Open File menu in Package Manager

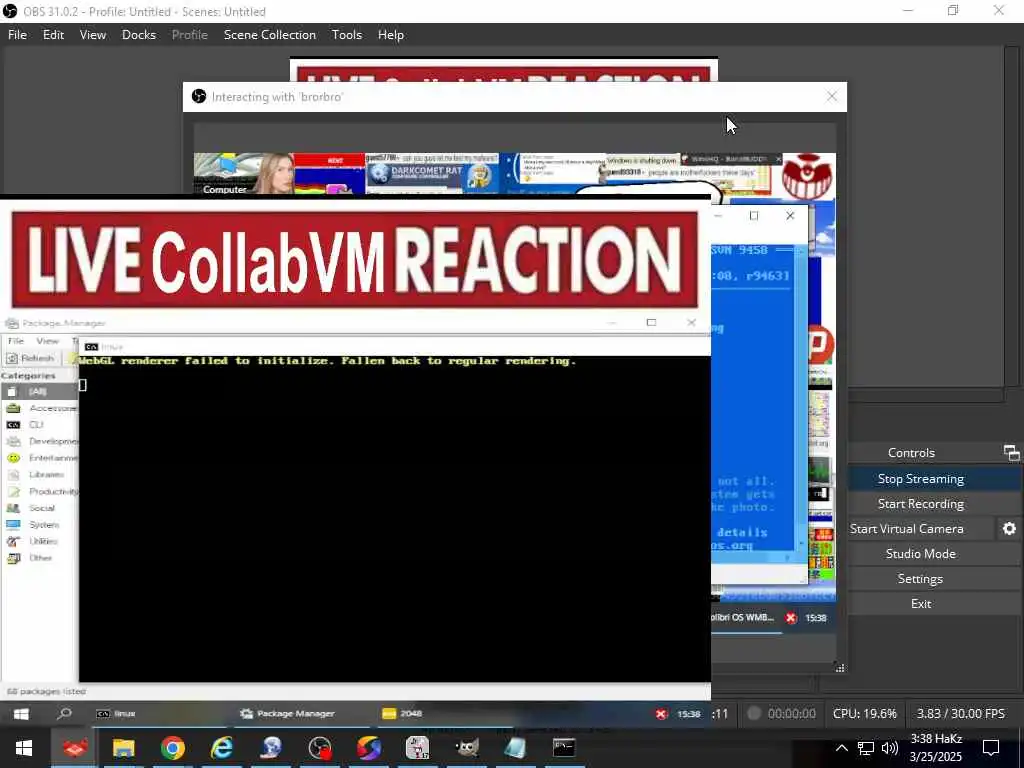tap(16, 341)
